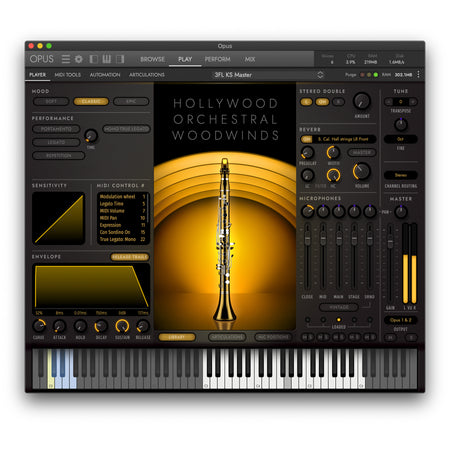Toggle the left panel view icon
Screen dimensions: 450x450
click(x=94, y=59)
